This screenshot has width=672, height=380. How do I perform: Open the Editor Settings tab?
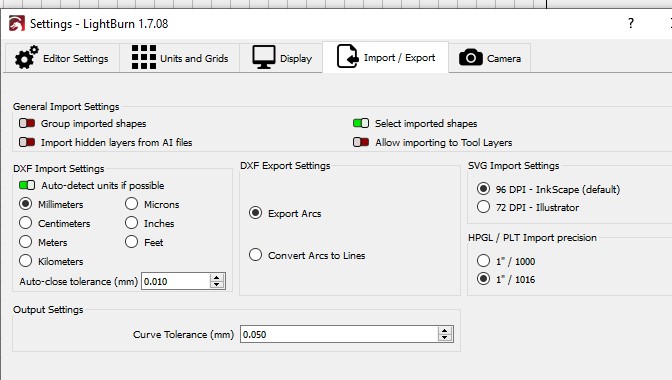[x=62, y=57]
